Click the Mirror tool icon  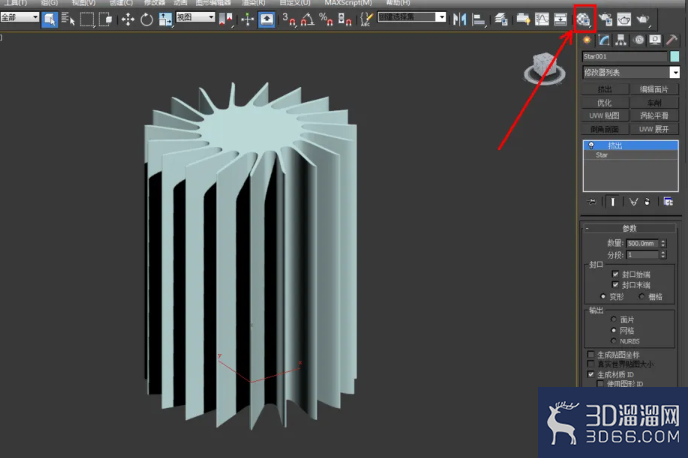tap(459, 19)
